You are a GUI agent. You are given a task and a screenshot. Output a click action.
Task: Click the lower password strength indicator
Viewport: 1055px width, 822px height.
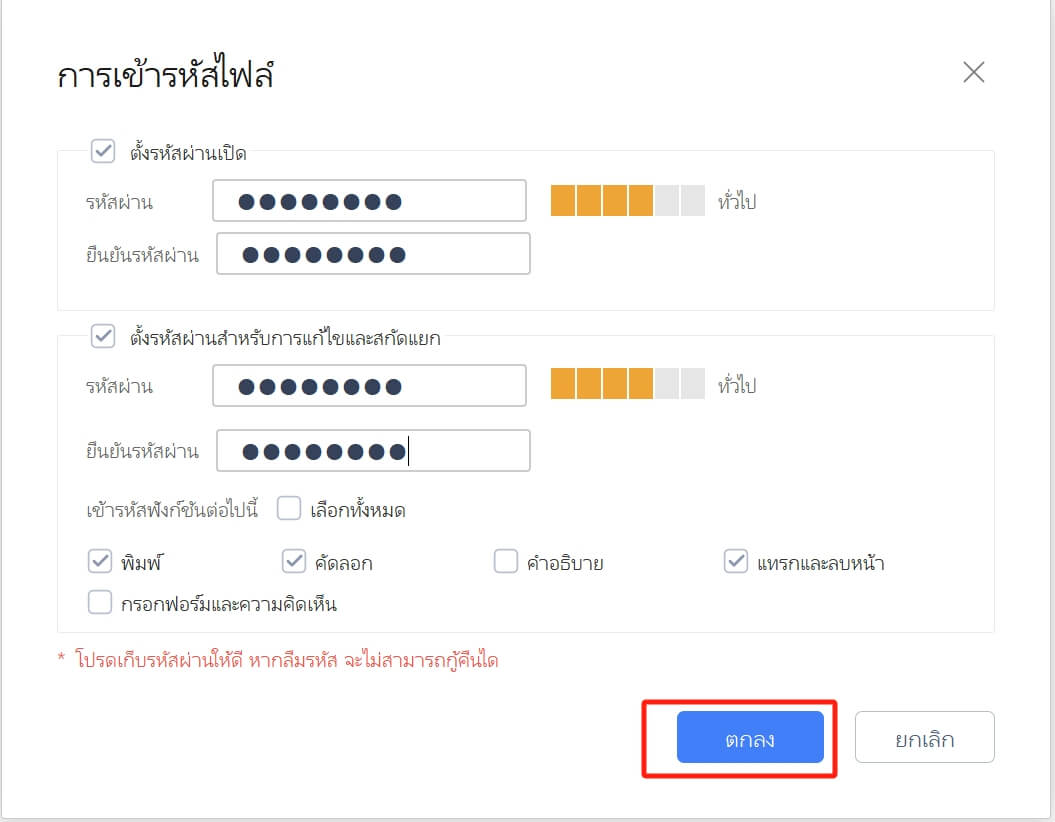625,385
